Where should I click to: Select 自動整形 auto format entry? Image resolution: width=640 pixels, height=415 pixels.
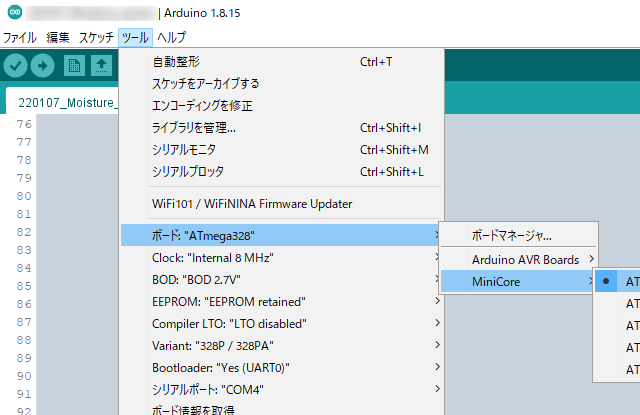point(175,62)
